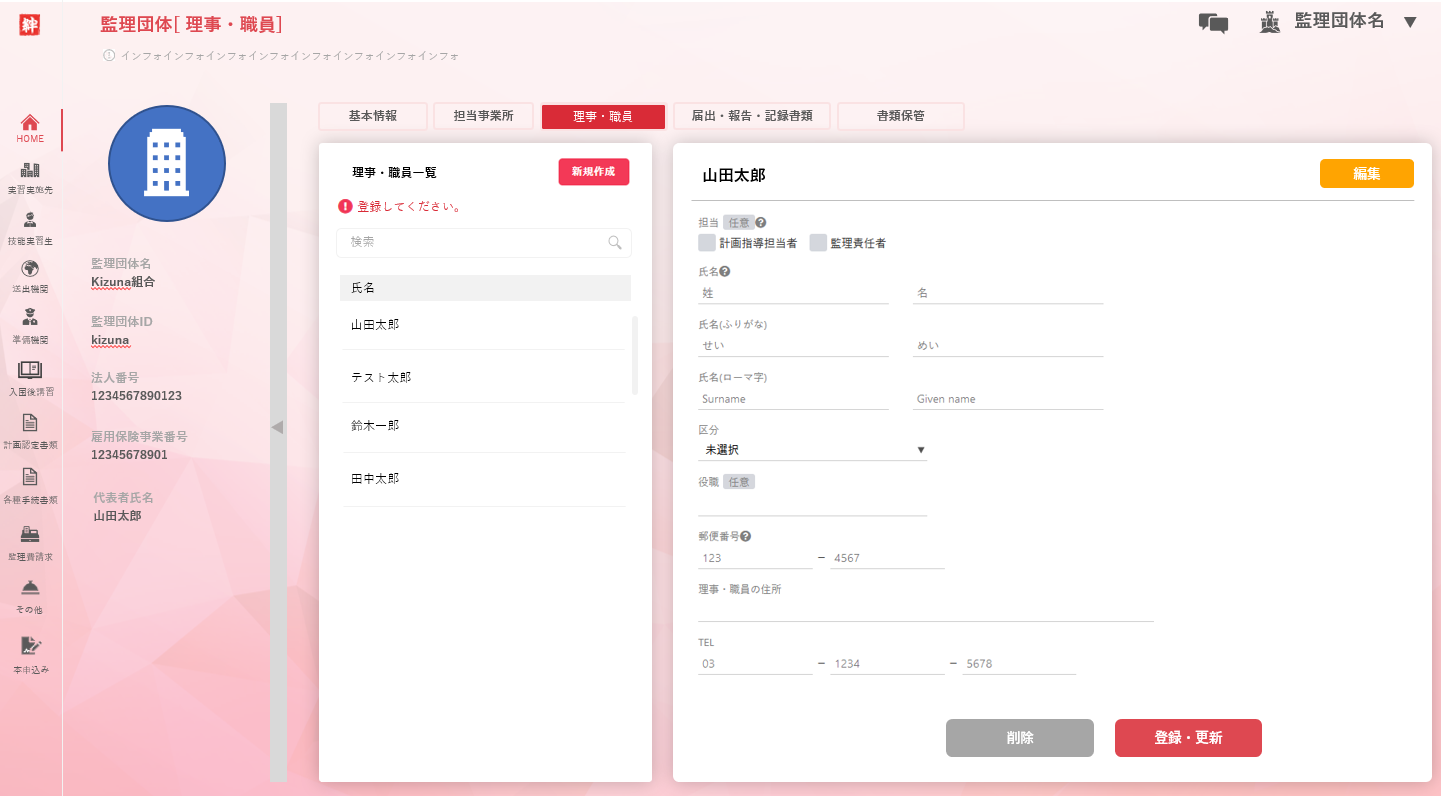
Task: Click the orange 編集 button
Action: [x=1366, y=173]
